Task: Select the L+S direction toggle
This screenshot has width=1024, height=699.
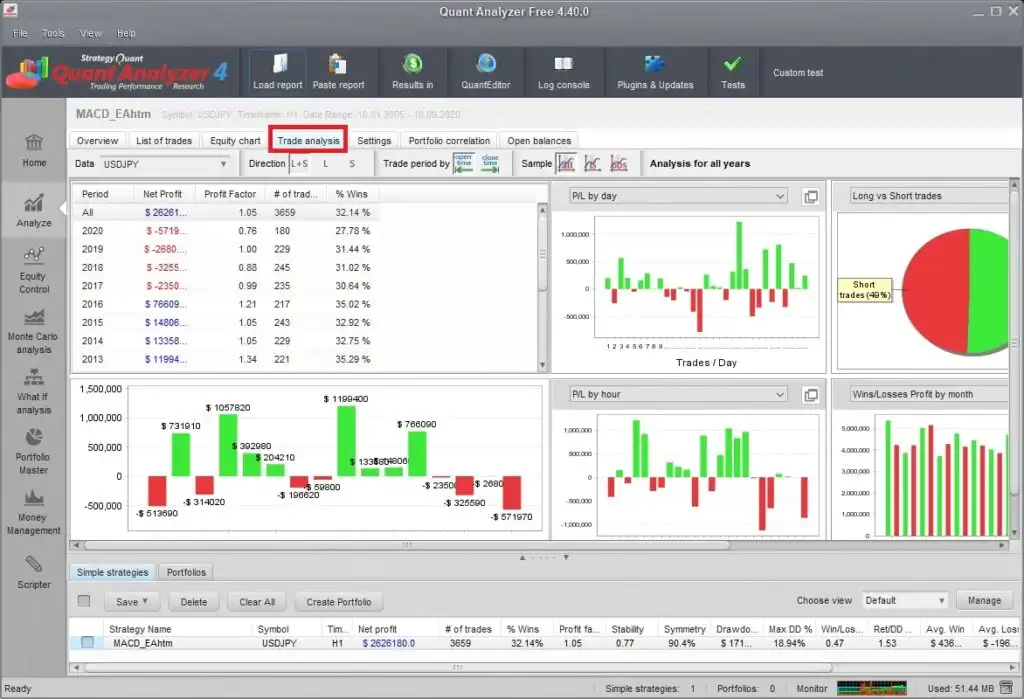Action: coord(299,164)
